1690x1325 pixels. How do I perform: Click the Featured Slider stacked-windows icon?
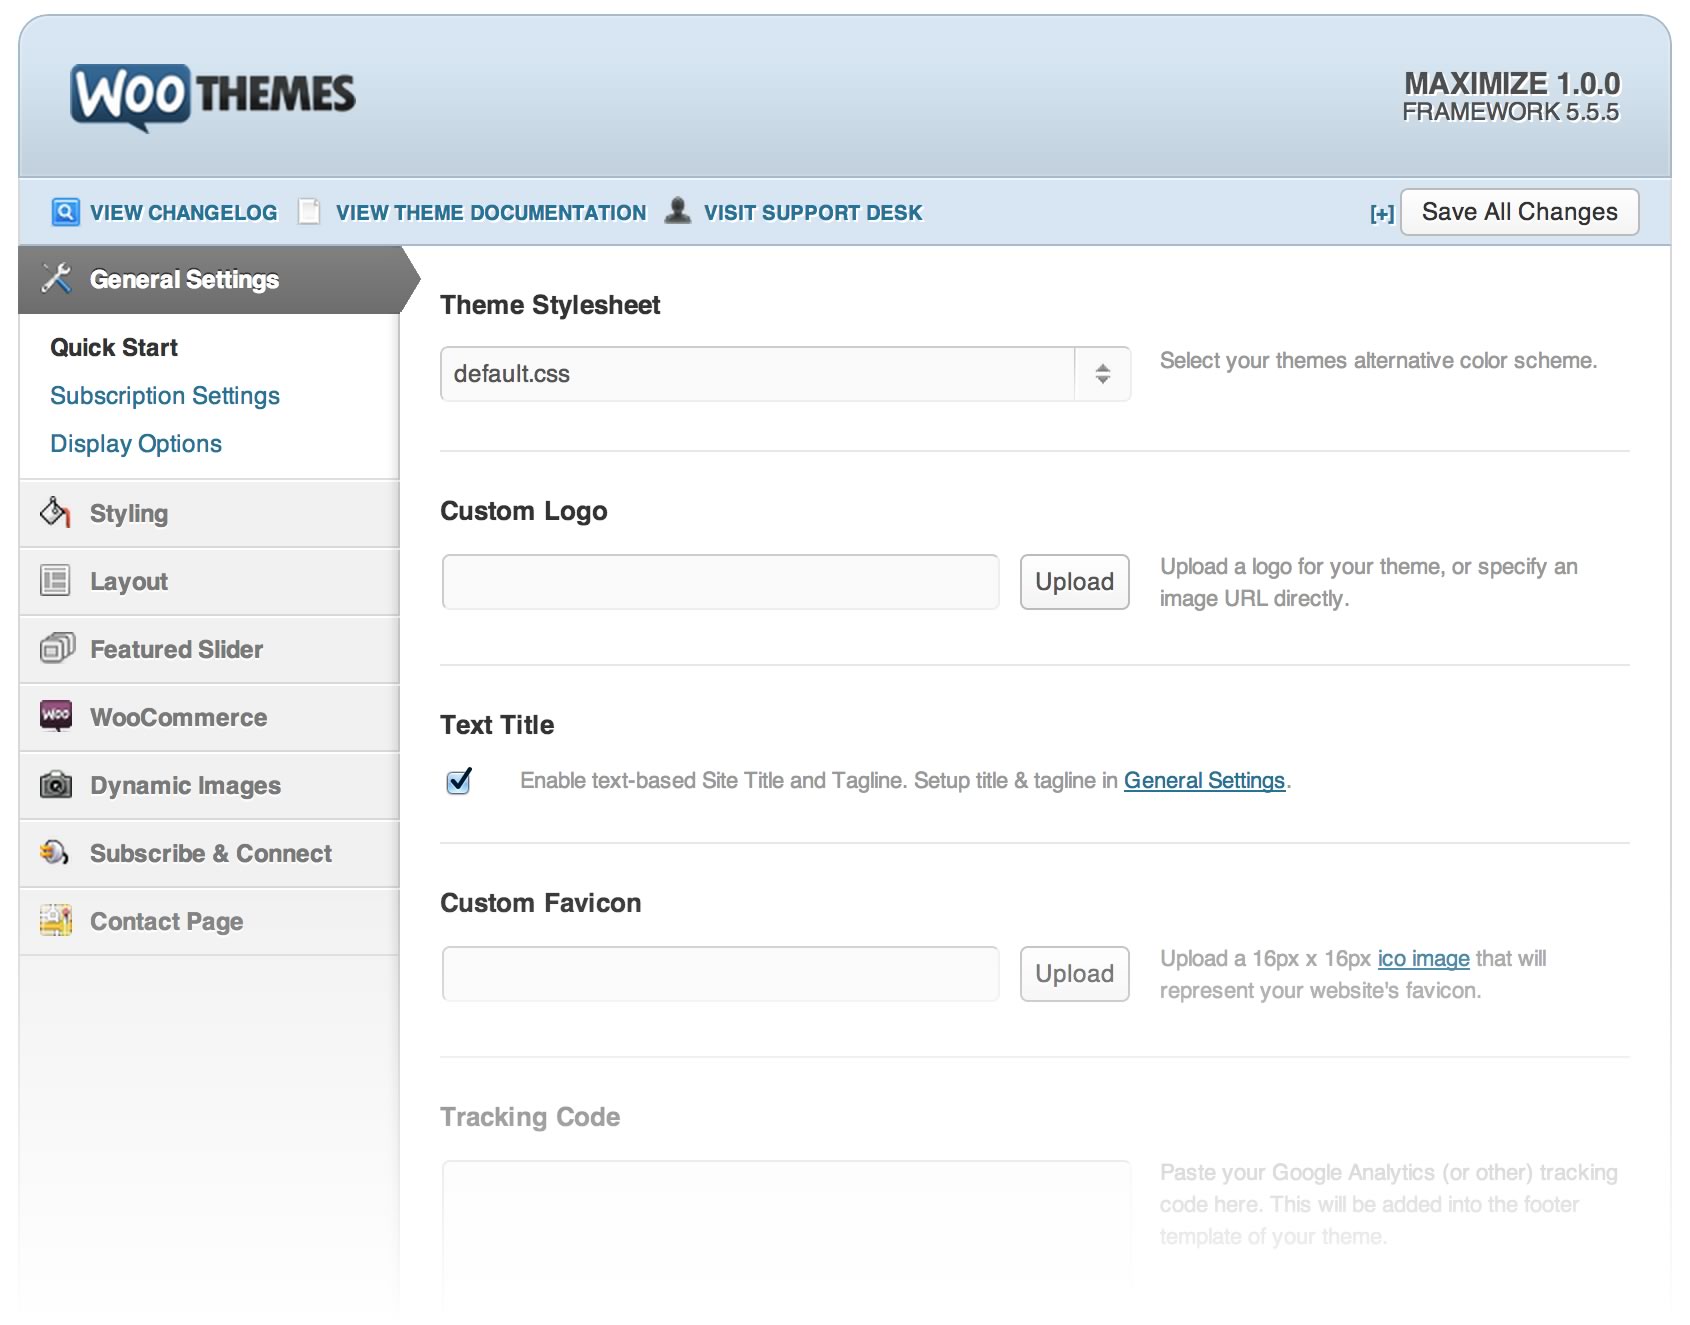56,649
